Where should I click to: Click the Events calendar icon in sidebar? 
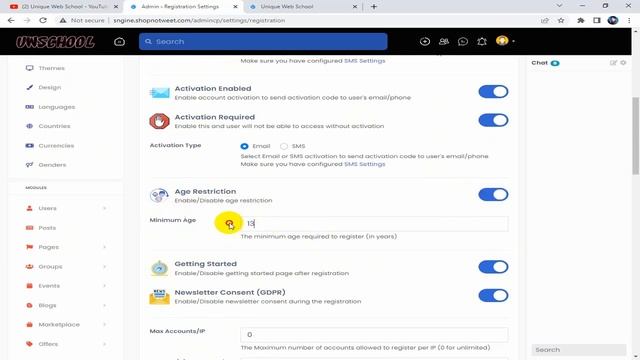(x=29, y=286)
